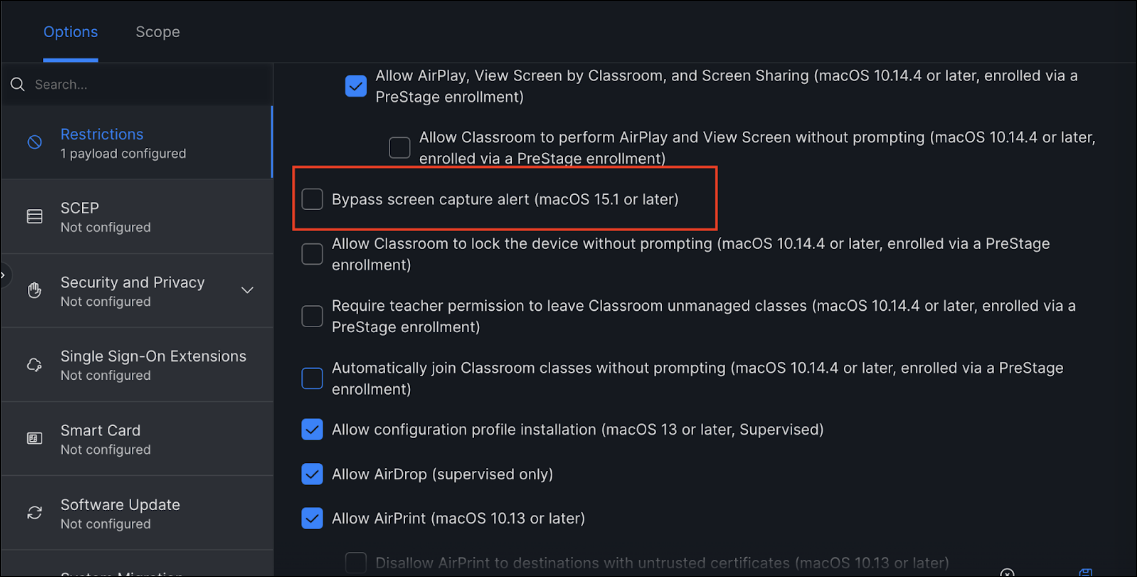
Task: Click the Smart Card icon
Action: (x=35, y=439)
